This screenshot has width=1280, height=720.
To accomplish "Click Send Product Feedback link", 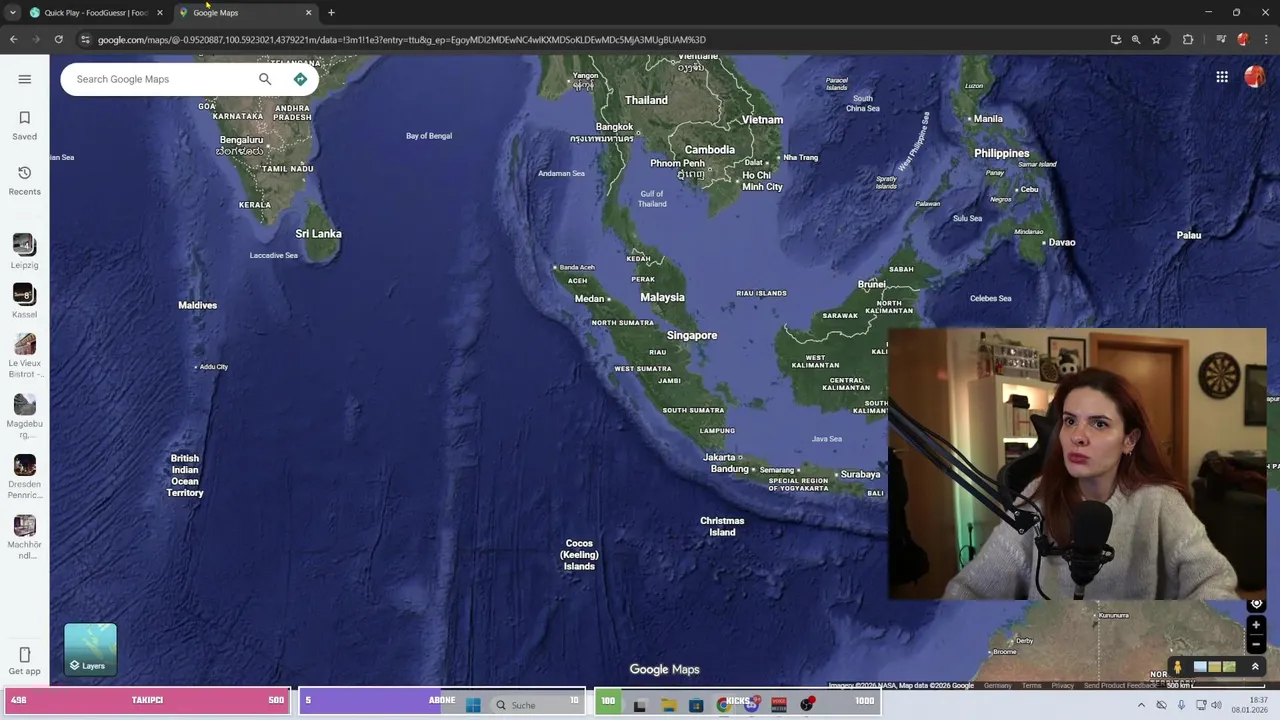I will pyautogui.click(x=1120, y=686).
